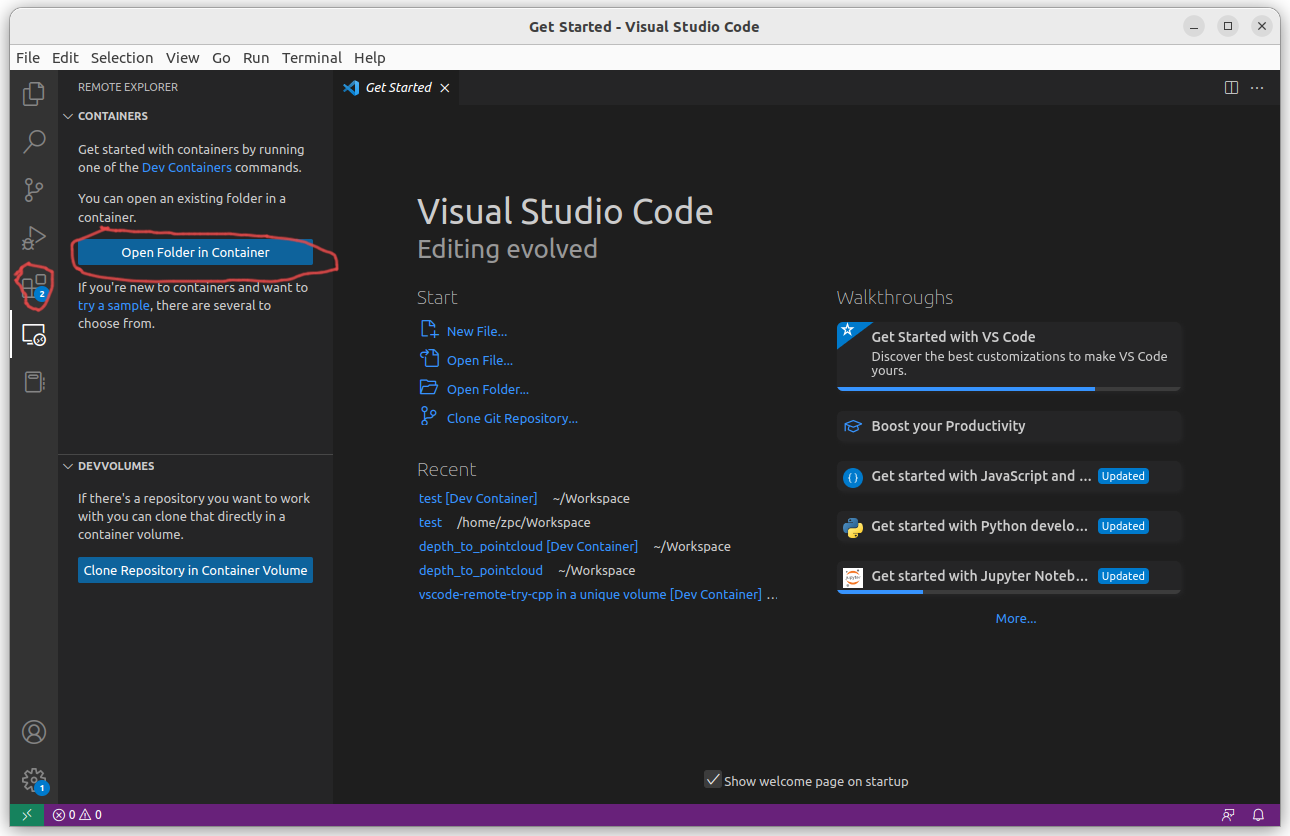Open the editor More Actions ellipsis

1258,88
